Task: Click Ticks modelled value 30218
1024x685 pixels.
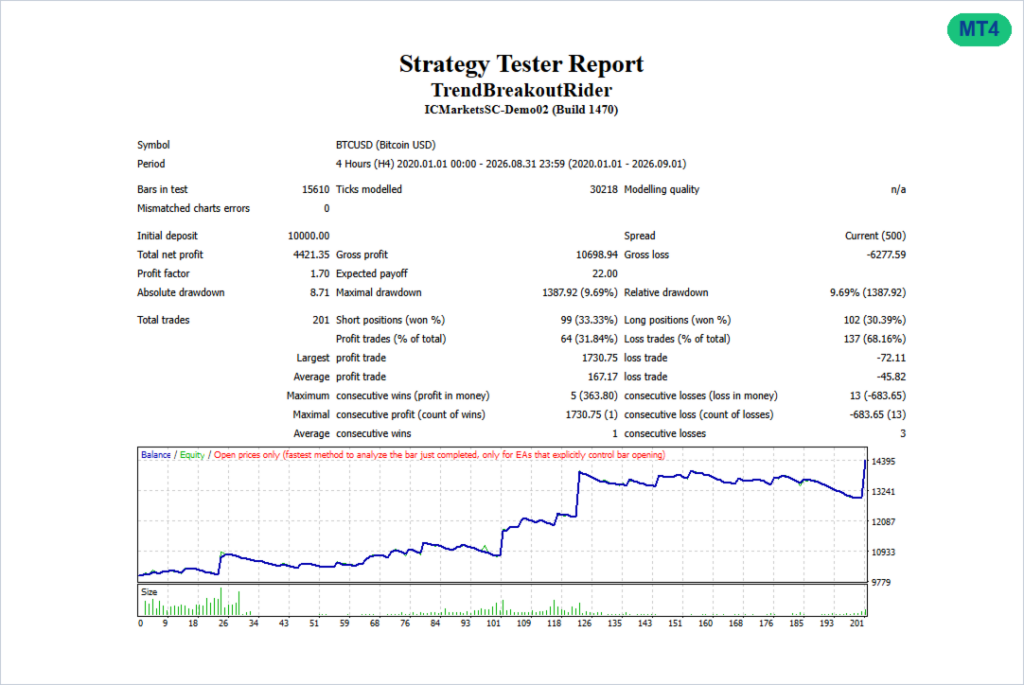Action: point(603,189)
